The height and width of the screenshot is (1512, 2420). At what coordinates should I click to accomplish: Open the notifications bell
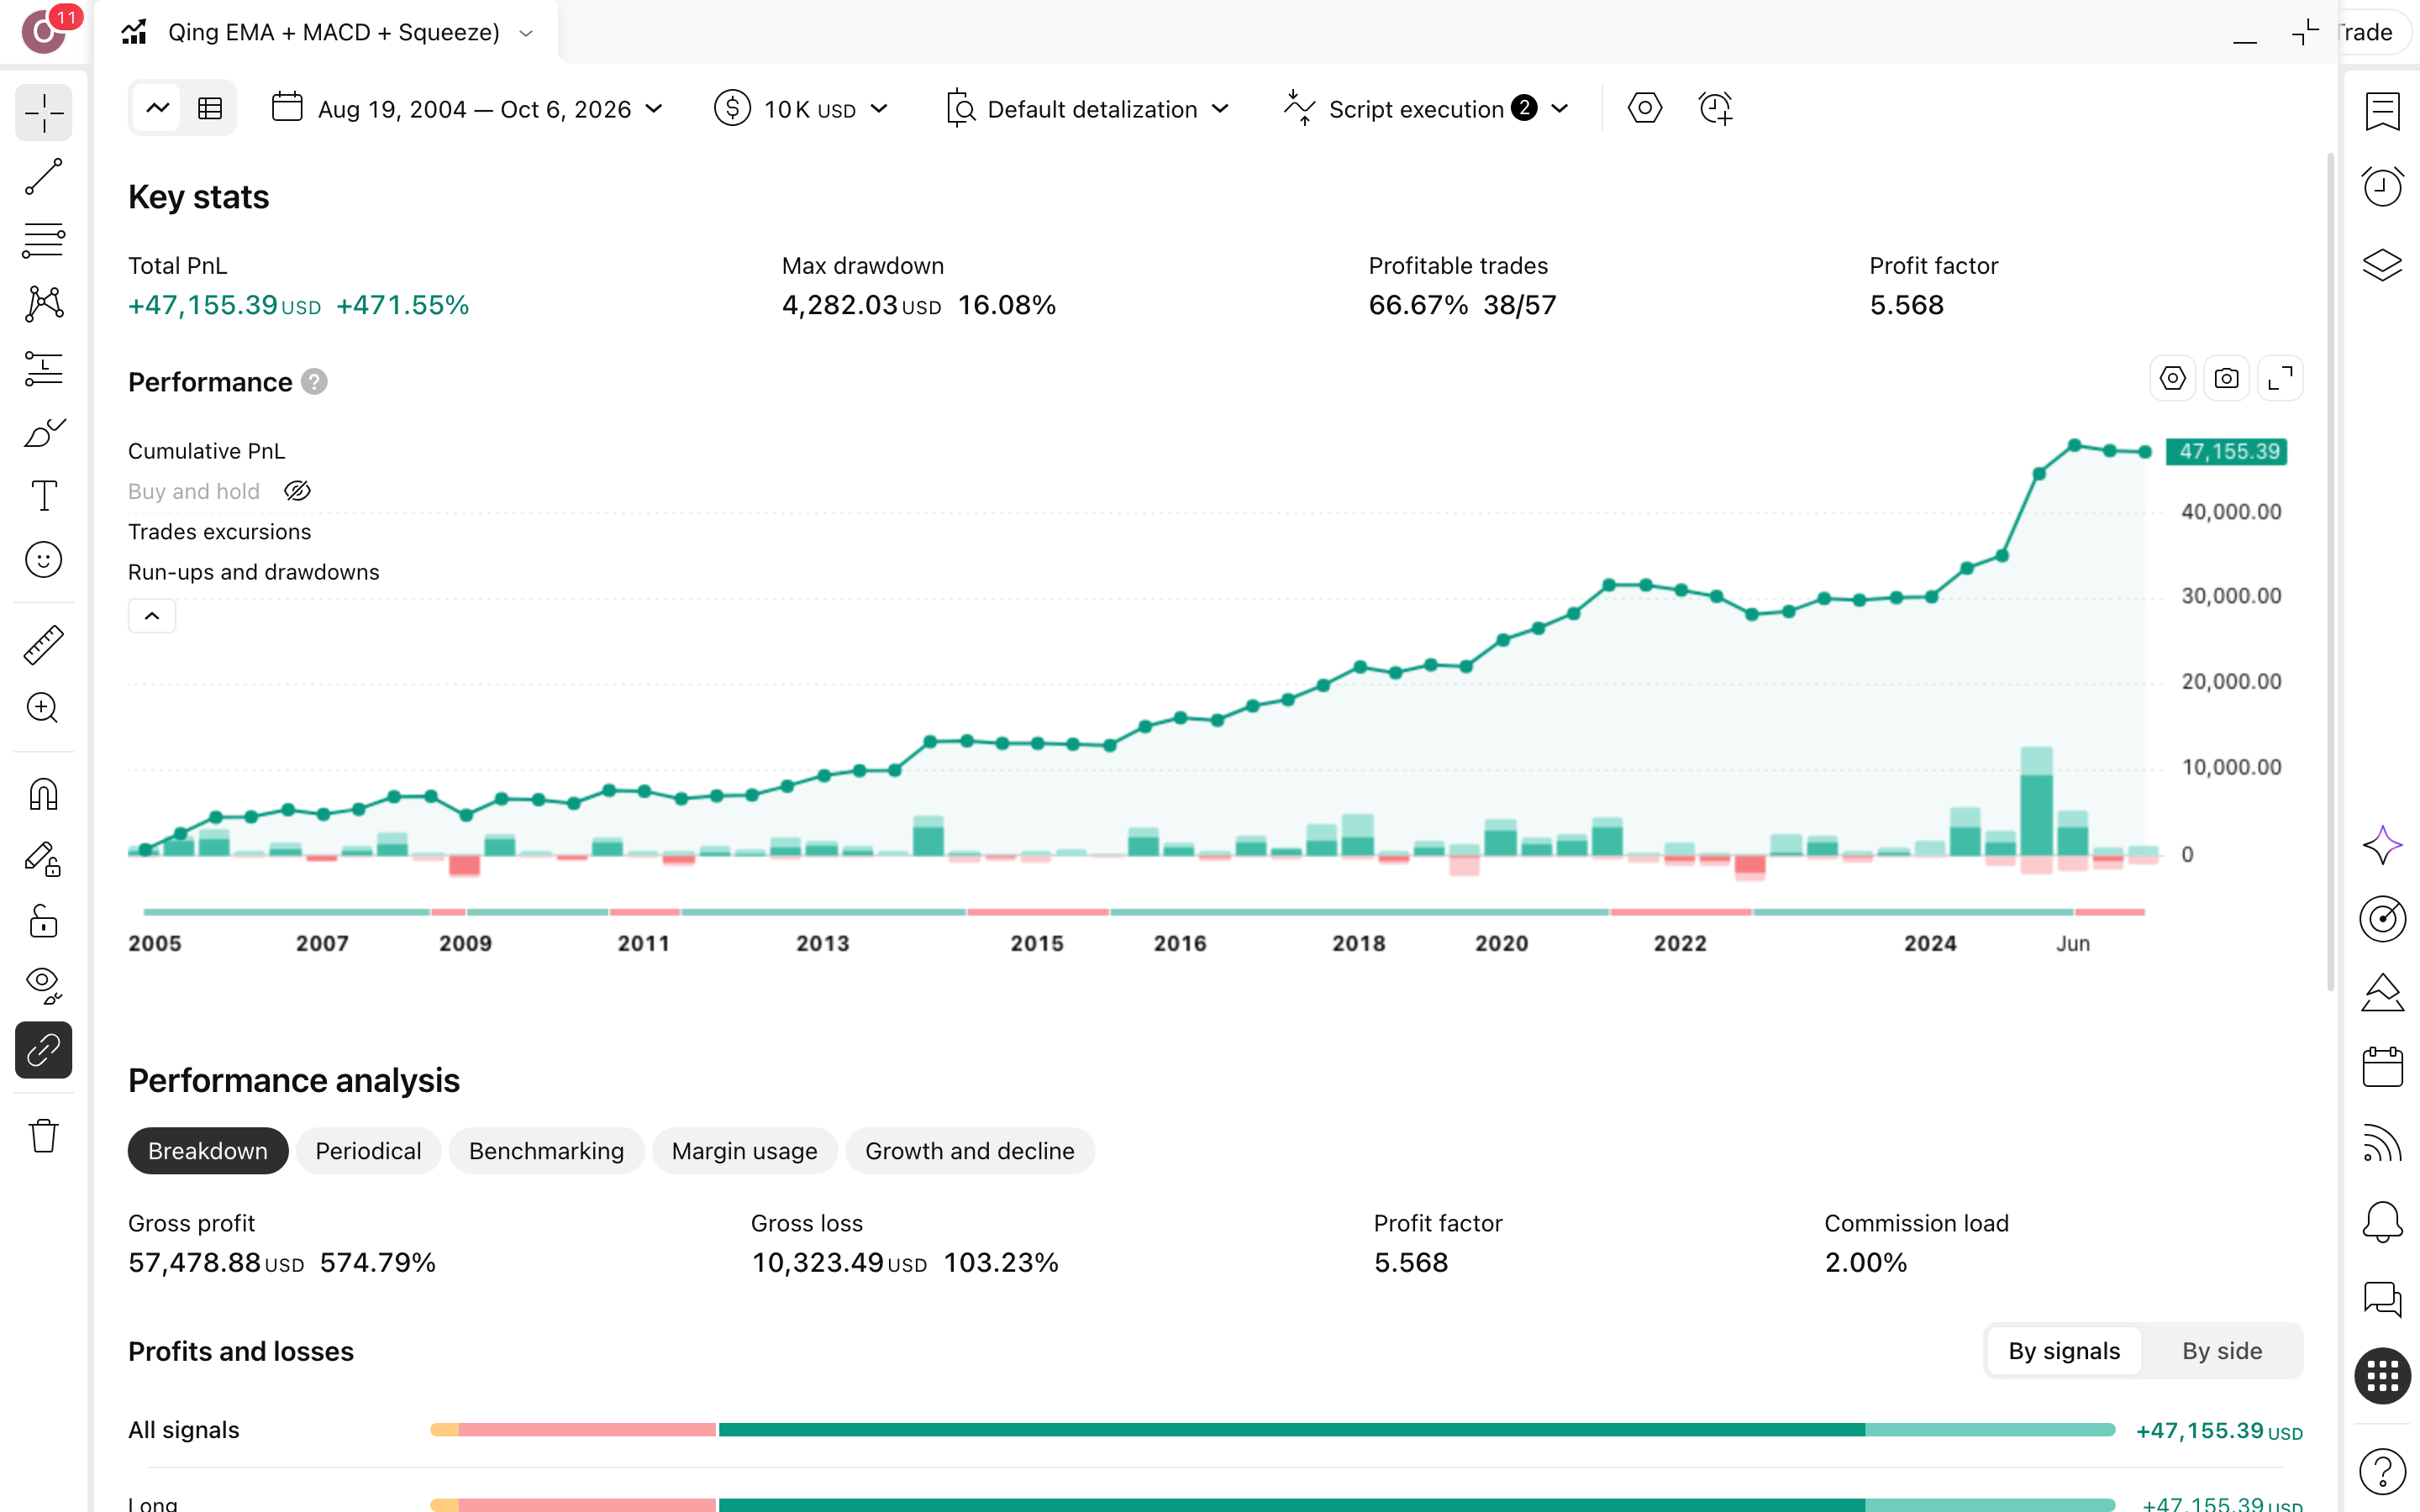pyautogui.click(x=2382, y=1222)
